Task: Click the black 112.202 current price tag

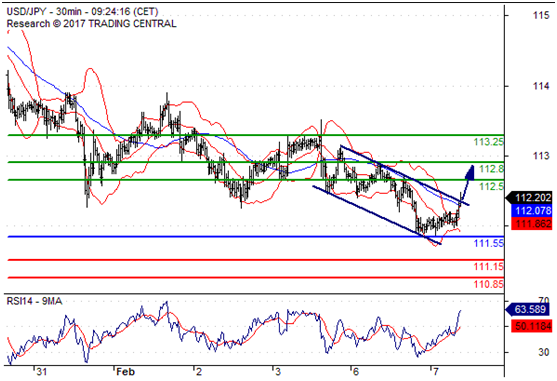Action: [529, 197]
